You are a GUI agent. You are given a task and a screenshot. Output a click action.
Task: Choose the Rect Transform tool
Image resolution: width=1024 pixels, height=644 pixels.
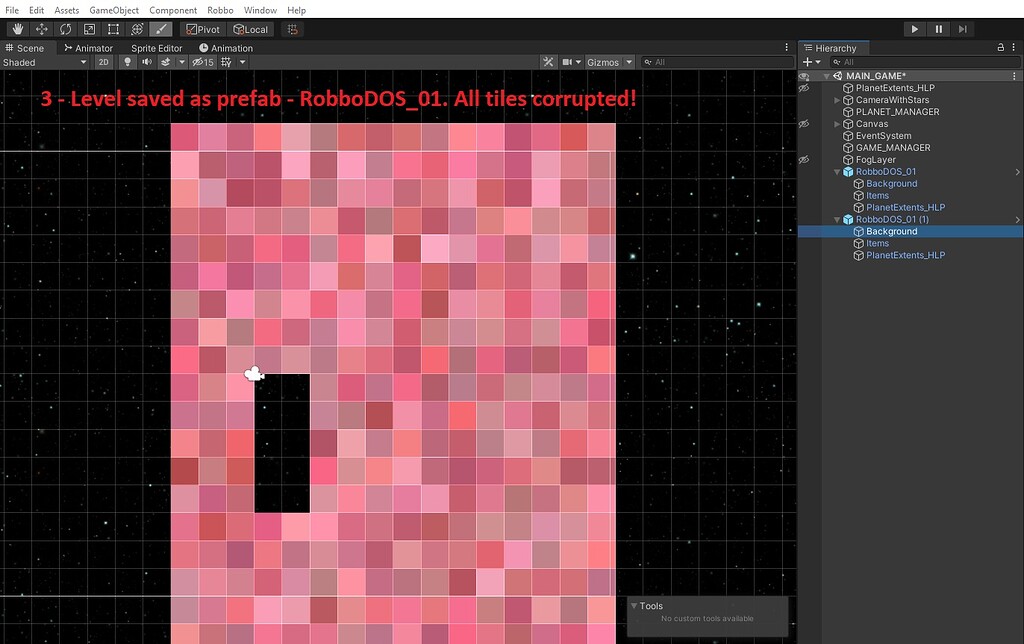(x=113, y=28)
